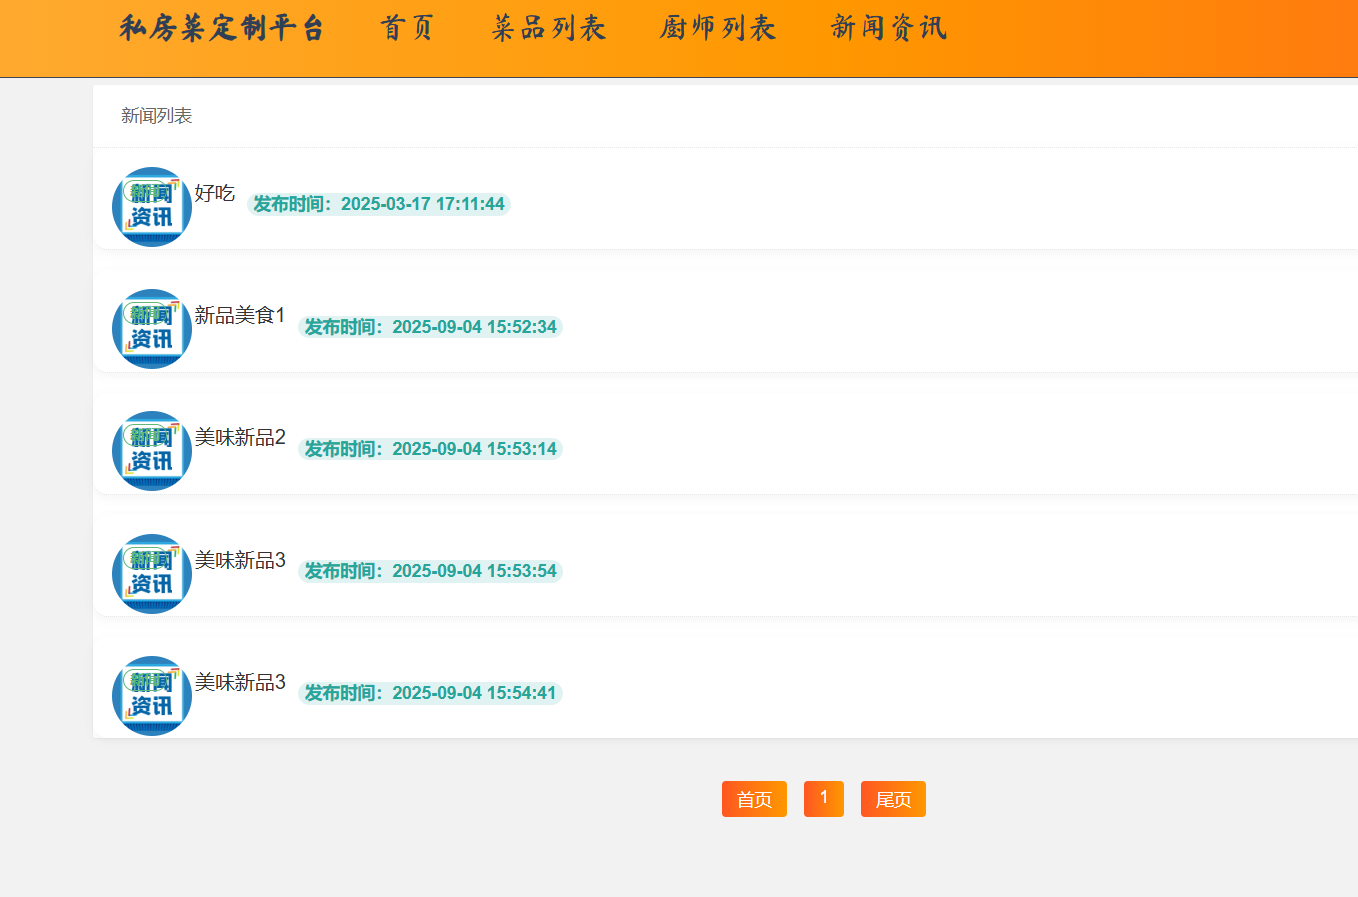
Task: Click the news icon beside 美味新品2
Action: click(x=152, y=451)
